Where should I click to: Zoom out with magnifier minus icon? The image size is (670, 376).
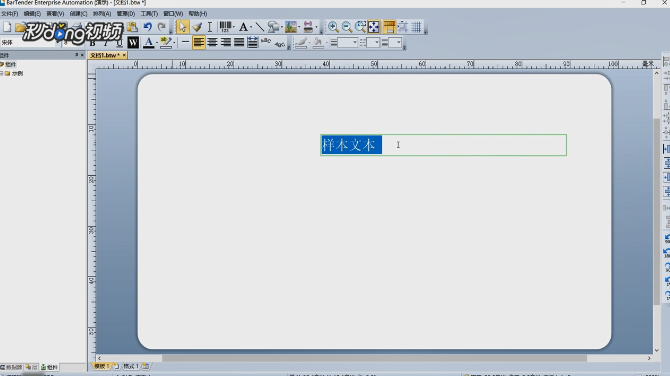click(347, 27)
